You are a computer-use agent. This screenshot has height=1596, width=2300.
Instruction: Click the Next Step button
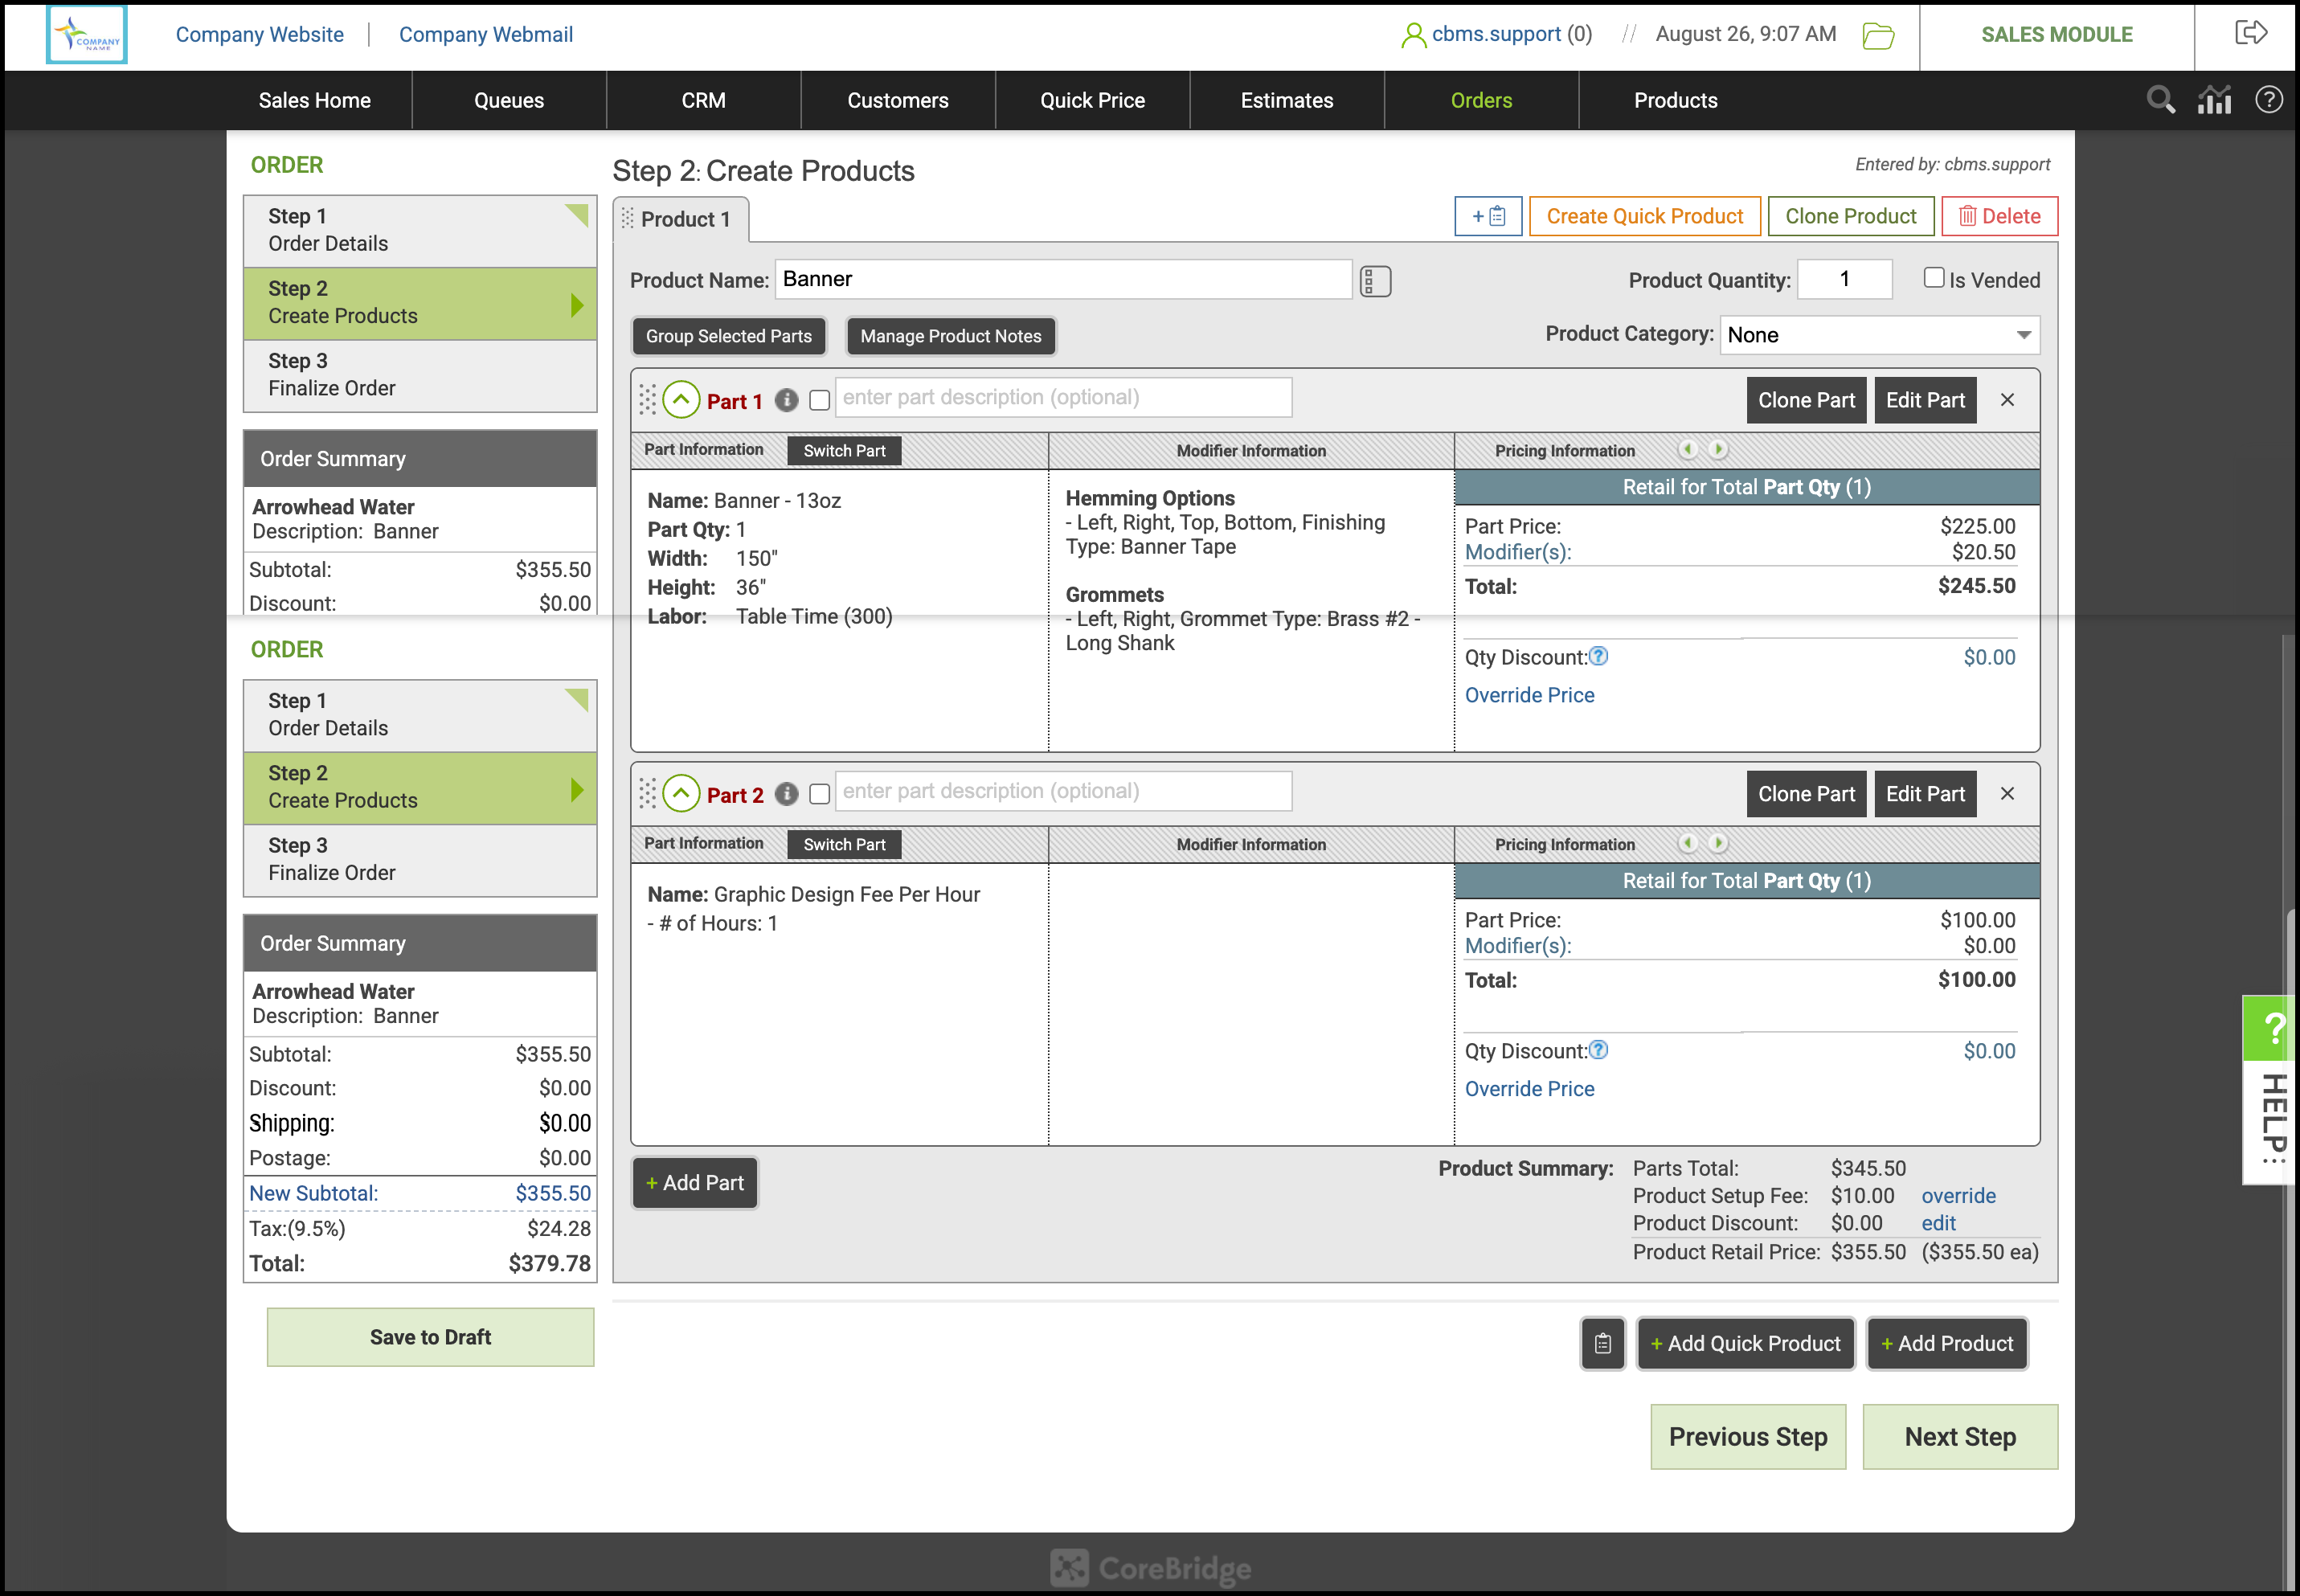pos(1959,1437)
